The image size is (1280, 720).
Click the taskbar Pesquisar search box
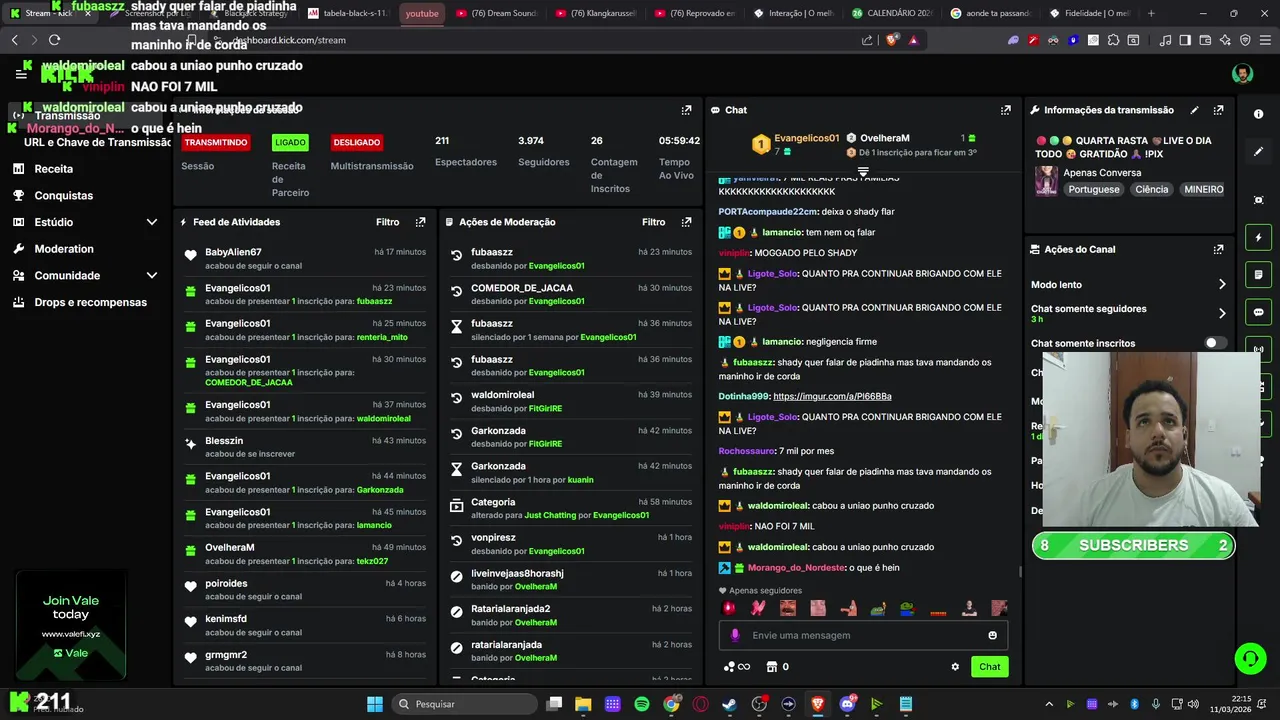465,704
